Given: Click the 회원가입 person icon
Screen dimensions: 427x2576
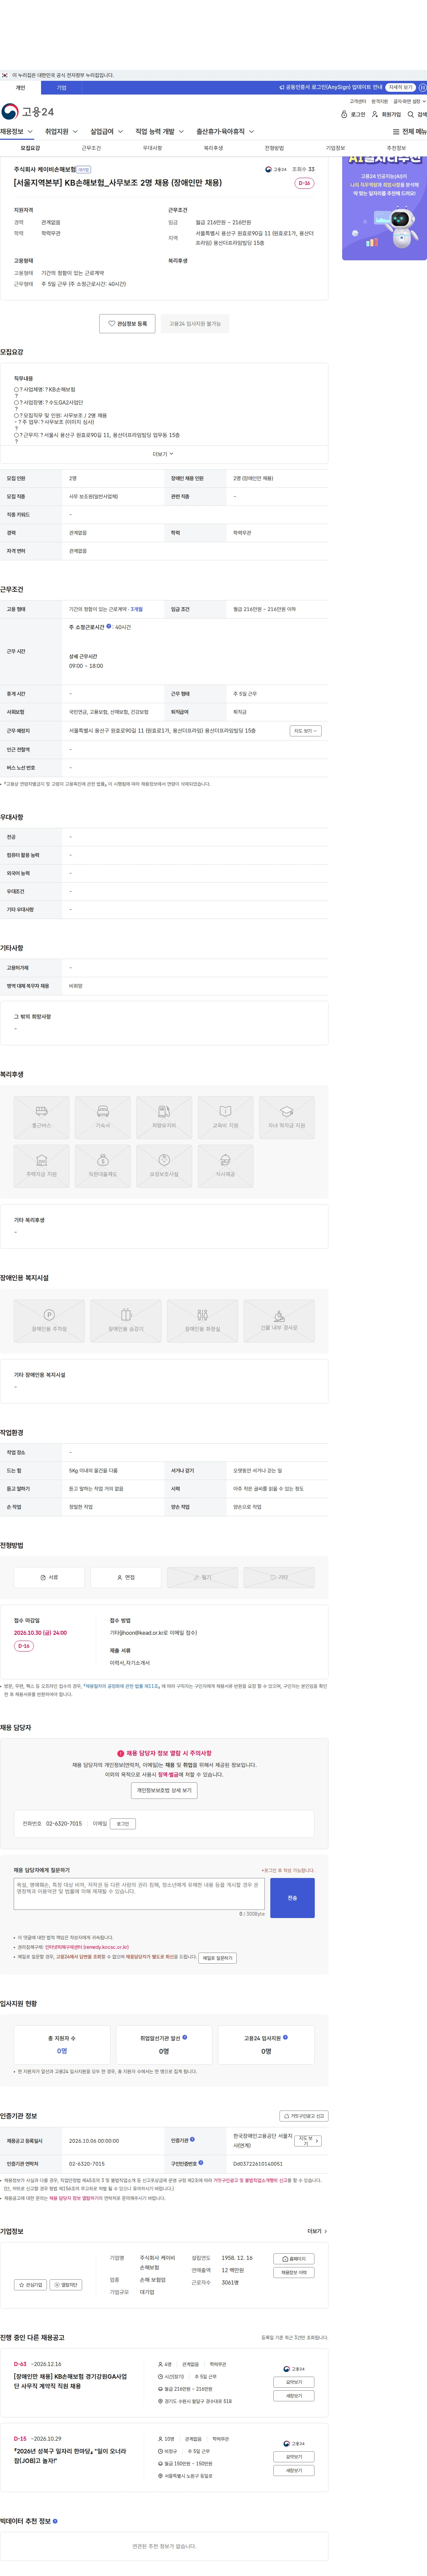Looking at the screenshot, I should pyautogui.click(x=375, y=115).
